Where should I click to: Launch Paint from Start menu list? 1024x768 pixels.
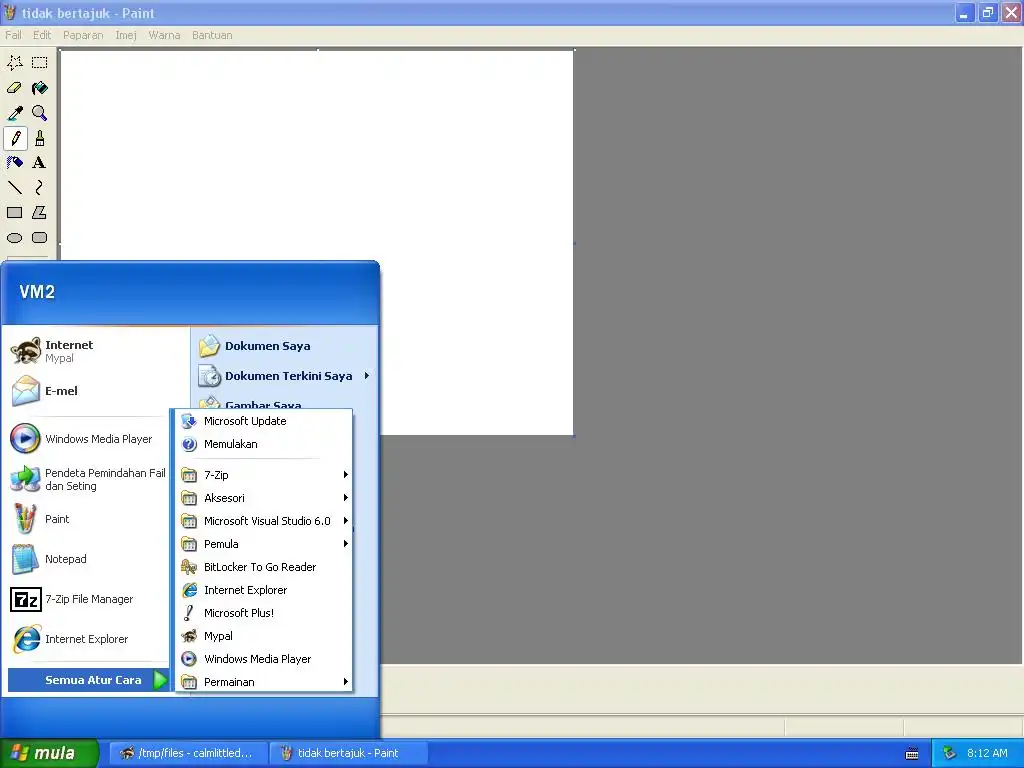pos(88,519)
